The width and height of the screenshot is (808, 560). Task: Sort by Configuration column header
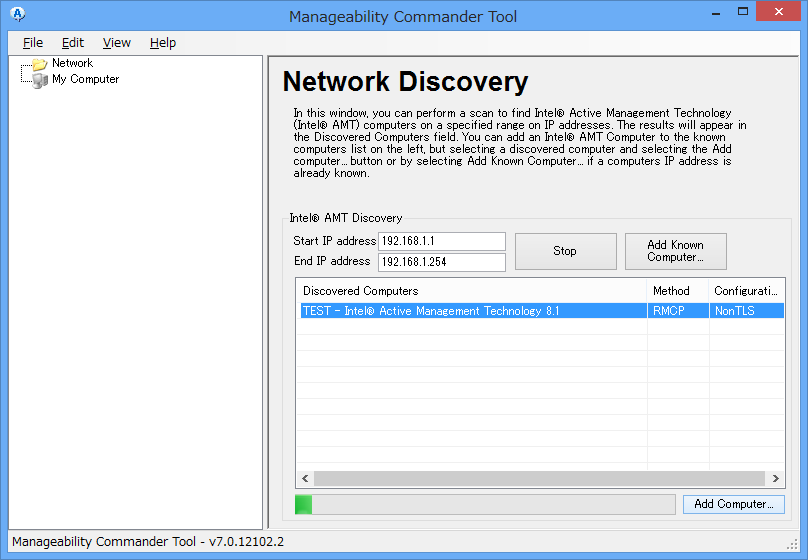point(747,291)
